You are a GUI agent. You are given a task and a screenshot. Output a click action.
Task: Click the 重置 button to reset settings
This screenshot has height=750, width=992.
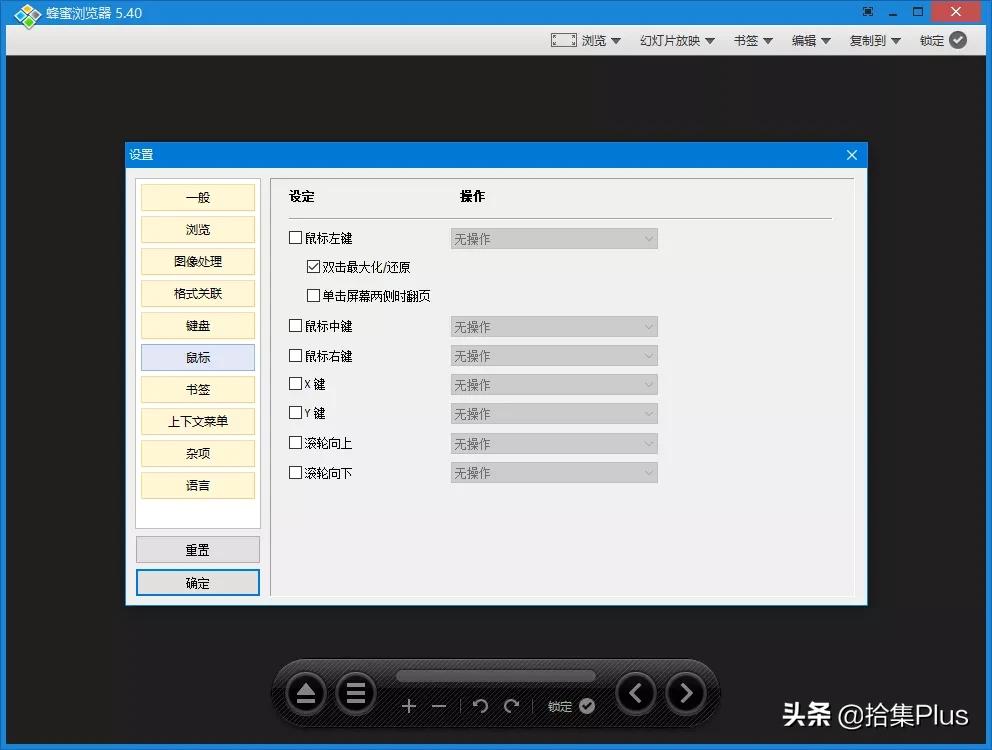click(x=197, y=549)
